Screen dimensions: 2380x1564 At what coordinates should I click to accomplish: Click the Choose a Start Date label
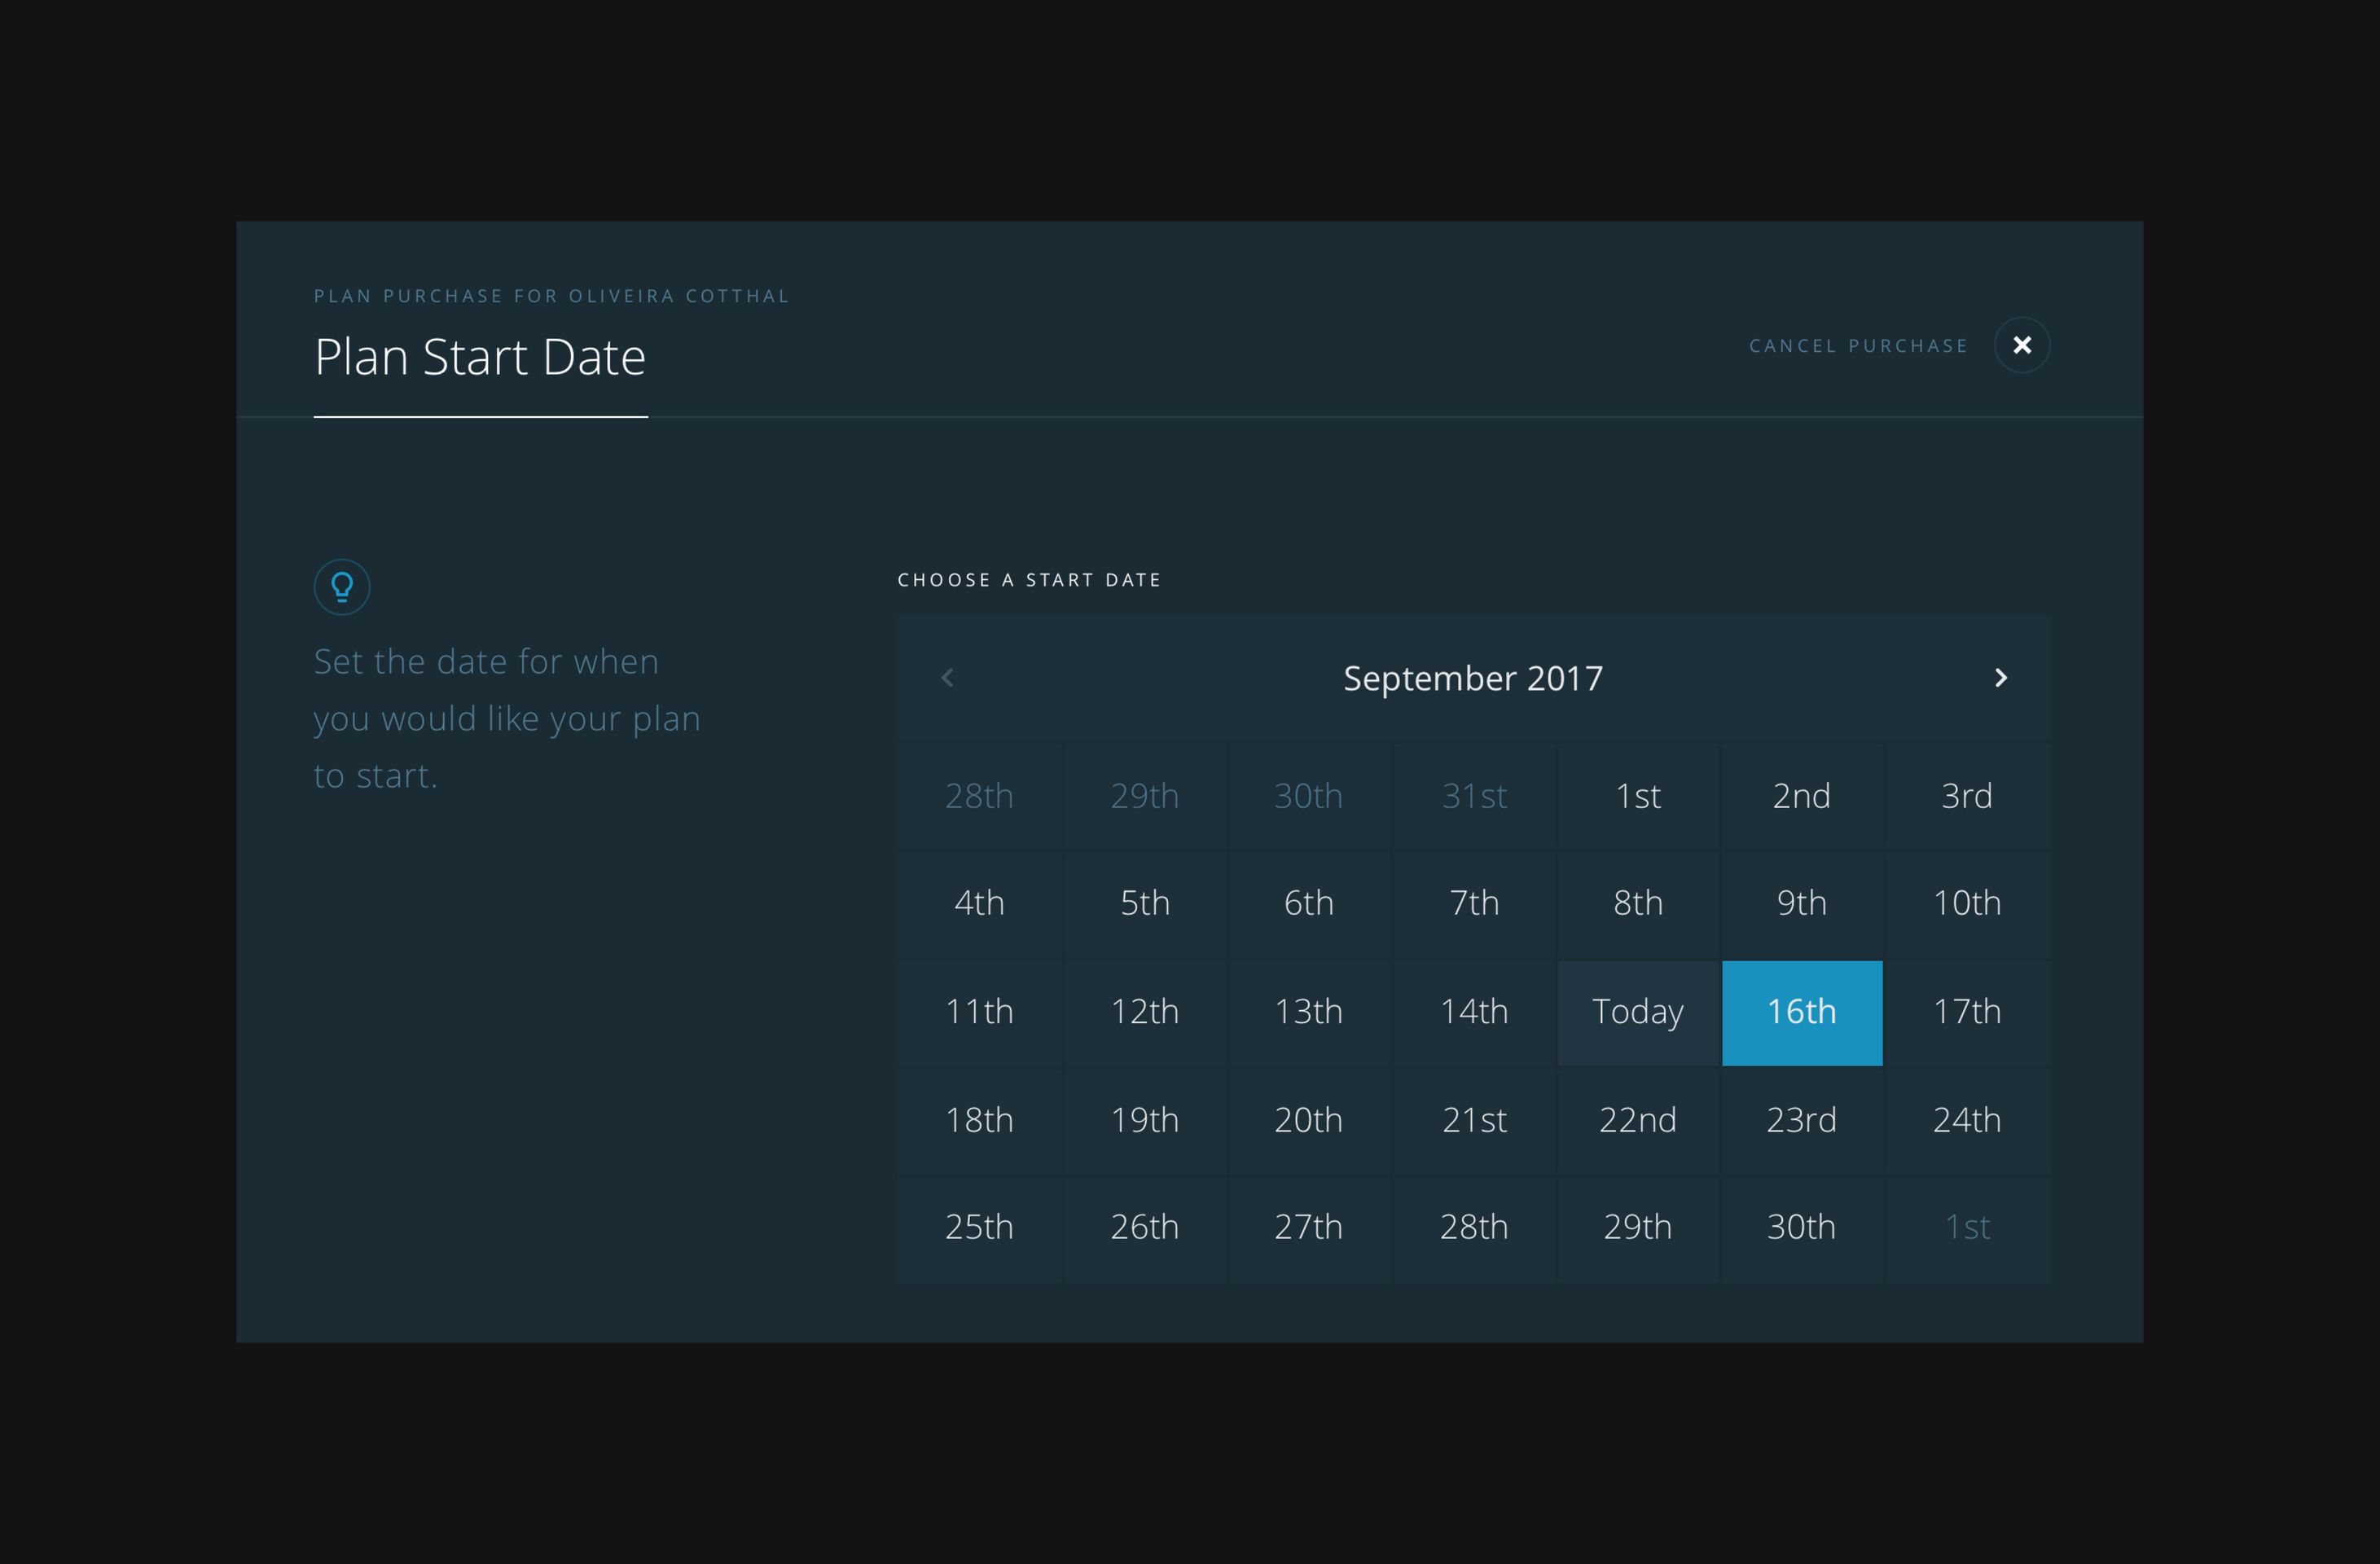pos(1029,580)
